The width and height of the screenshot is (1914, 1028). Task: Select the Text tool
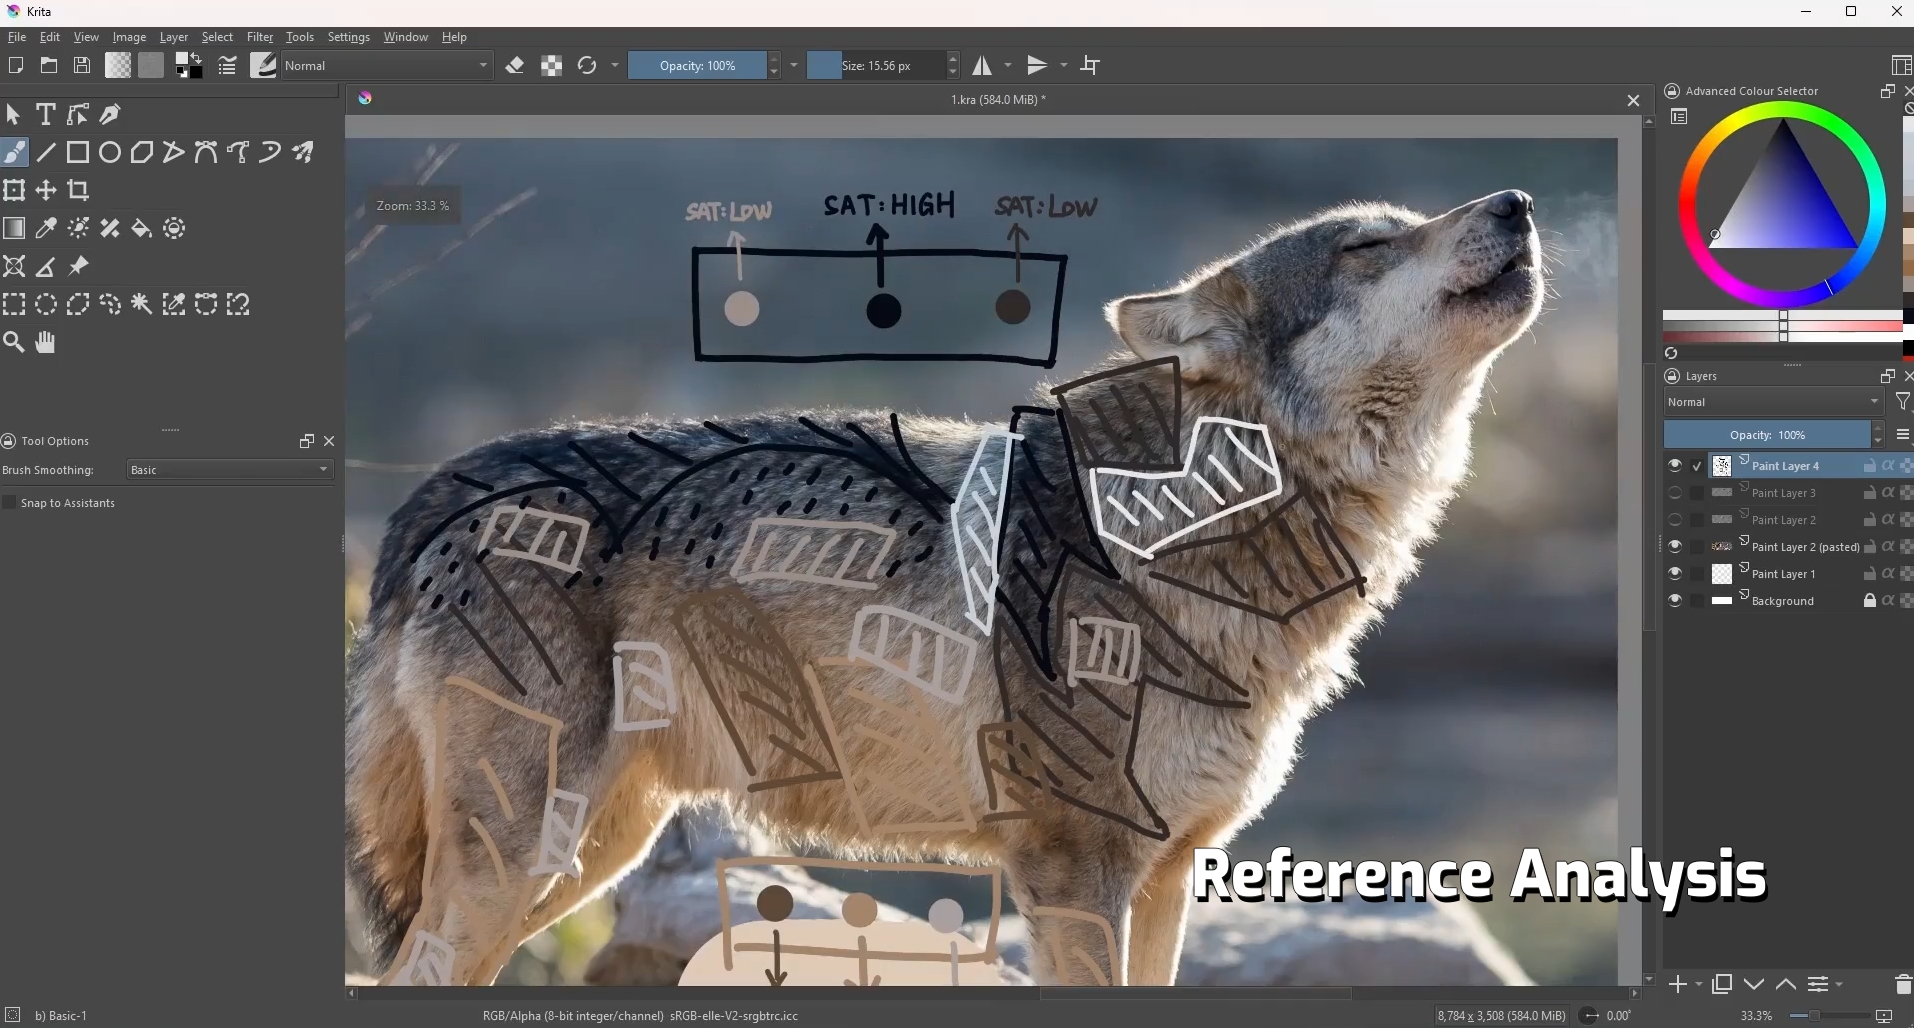[x=45, y=114]
